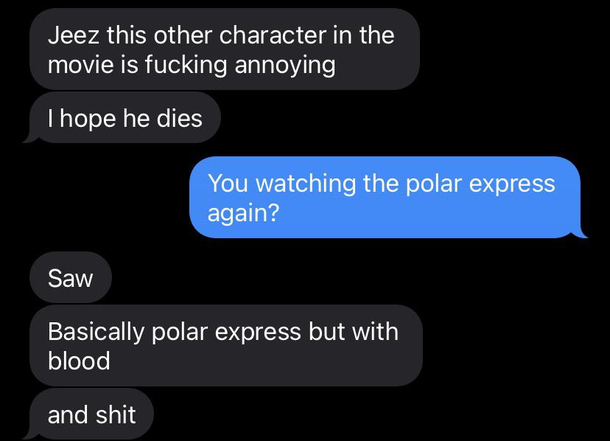
Task: Click the word 'fucking' in first message
Action: click(x=186, y=65)
